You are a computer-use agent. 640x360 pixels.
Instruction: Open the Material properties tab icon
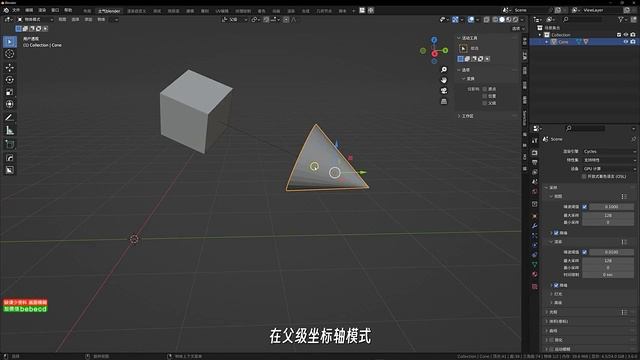pyautogui.click(x=535, y=274)
